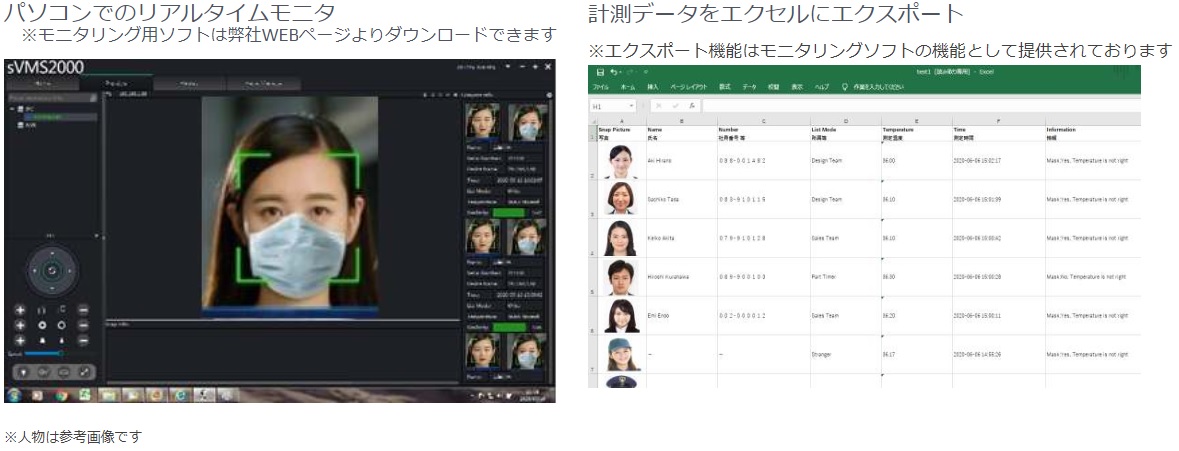1179x451 pixels.
Task: Open the 校閲 ribbon tab in Excel
Action: 773,87
